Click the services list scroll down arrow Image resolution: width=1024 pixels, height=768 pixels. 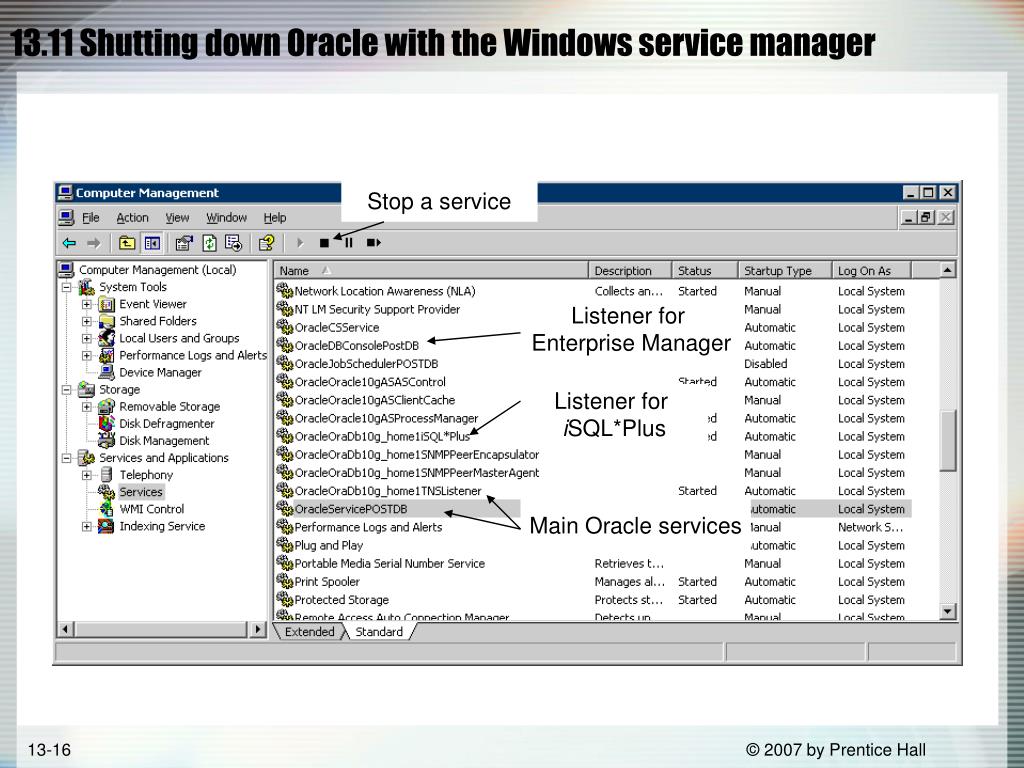tap(948, 611)
